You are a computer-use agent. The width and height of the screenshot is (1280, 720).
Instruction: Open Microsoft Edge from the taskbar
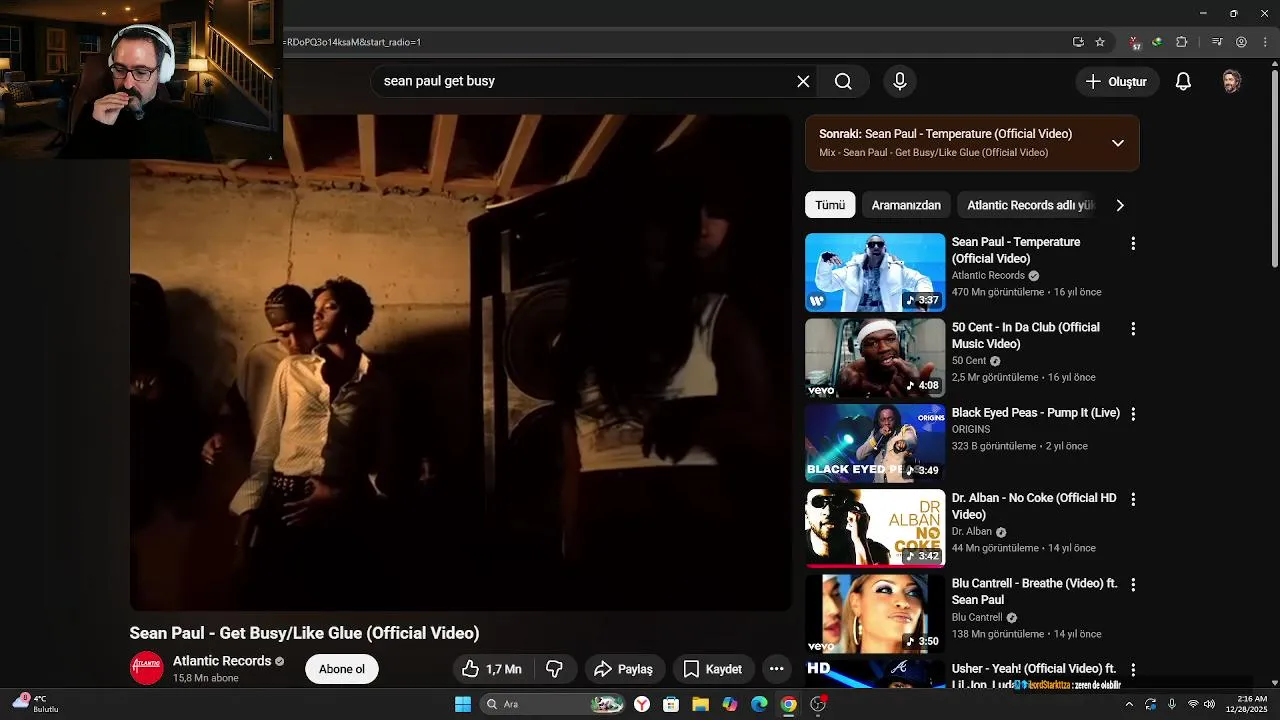coord(759,704)
